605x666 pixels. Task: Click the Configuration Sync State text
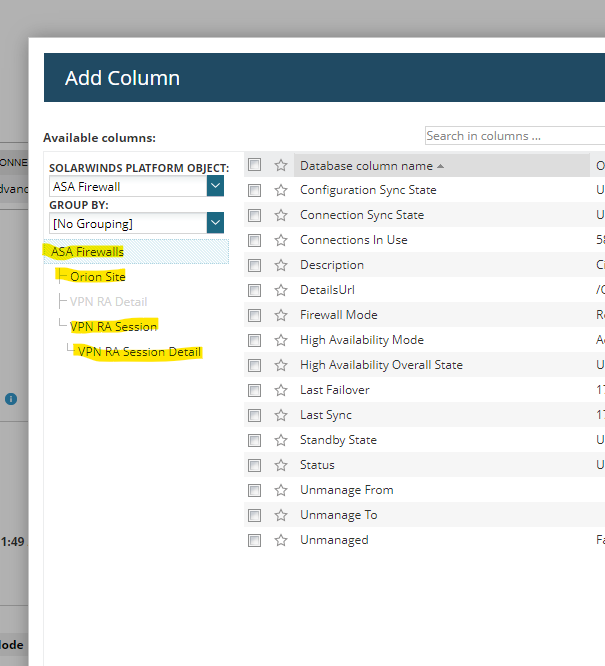368,190
